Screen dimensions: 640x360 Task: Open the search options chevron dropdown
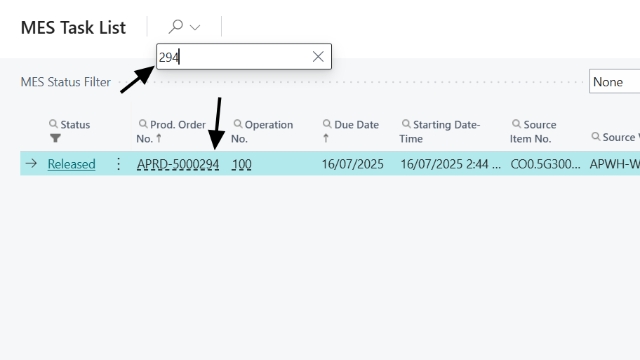pos(195,27)
